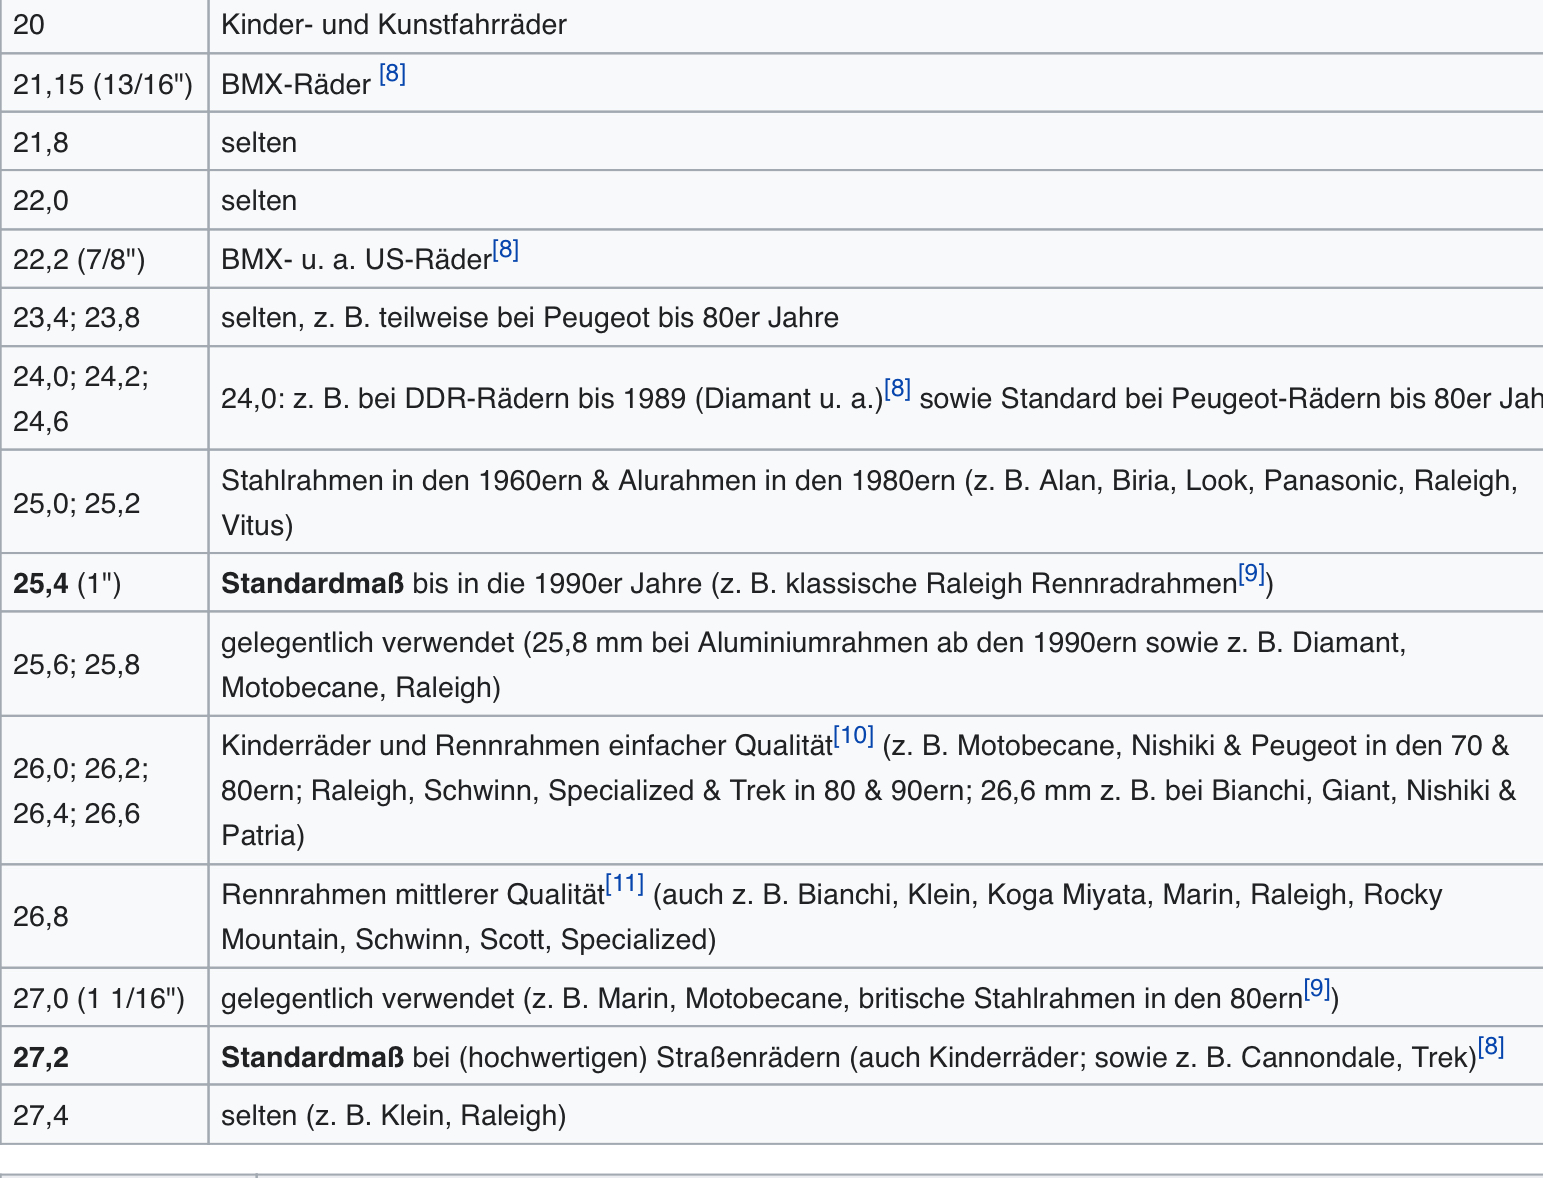Open footnote [8] after Diamant u. a.
1543x1178 pixels.
[x=898, y=389]
